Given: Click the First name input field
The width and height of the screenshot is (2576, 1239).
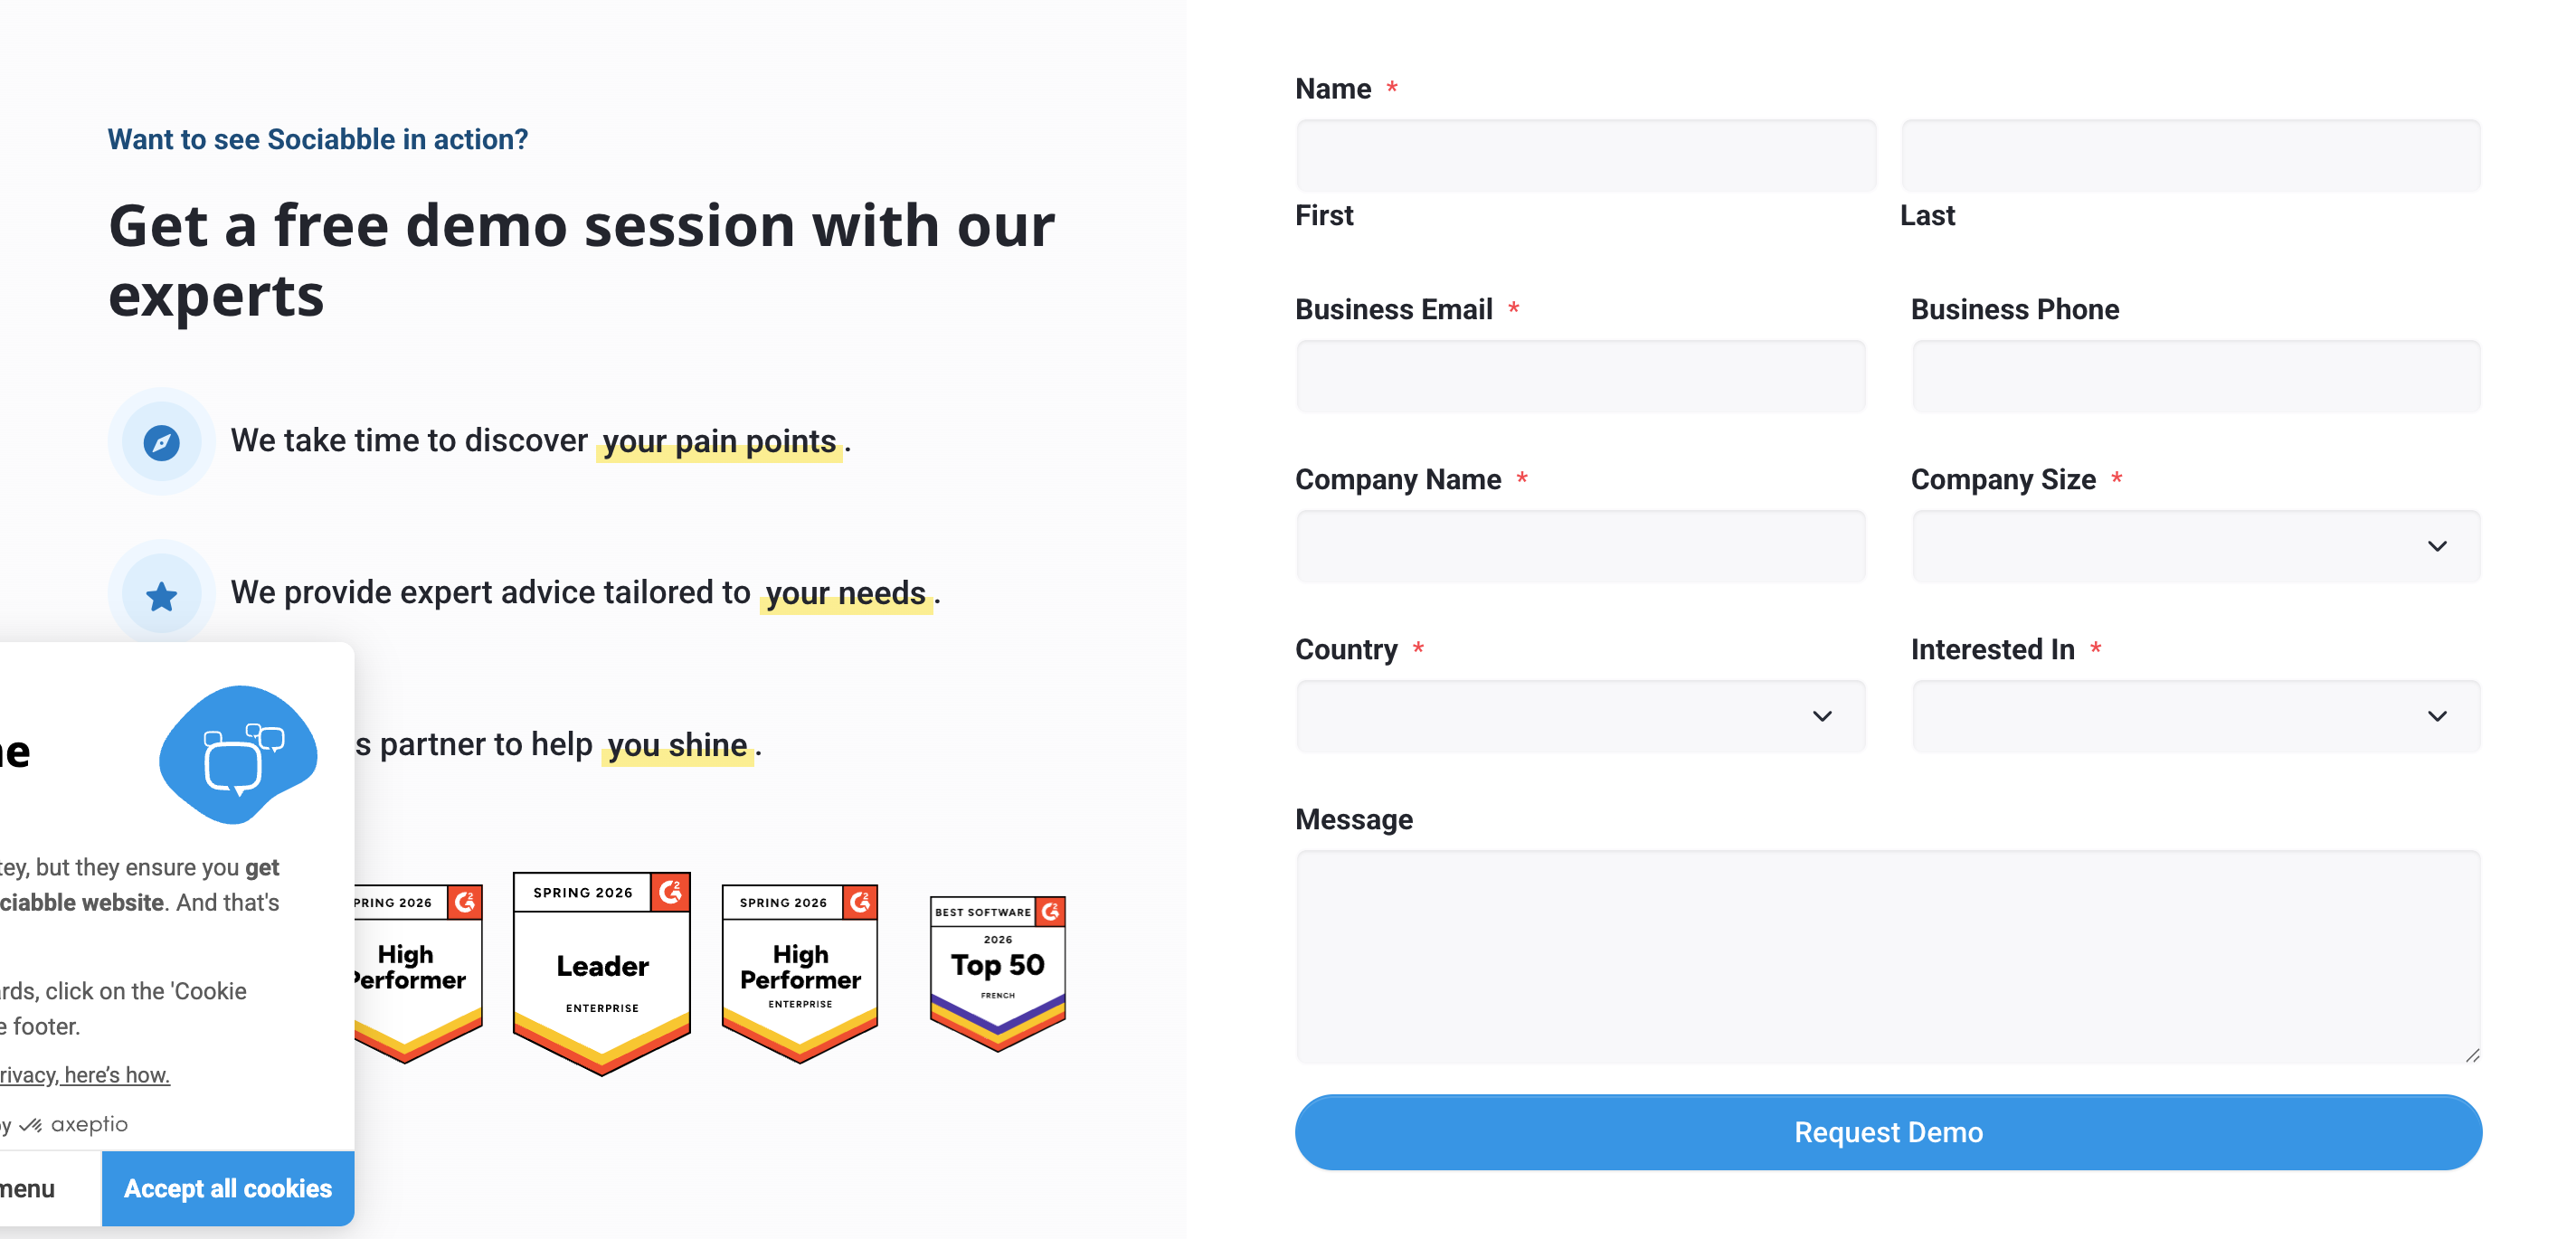Looking at the screenshot, I should pos(1585,155).
